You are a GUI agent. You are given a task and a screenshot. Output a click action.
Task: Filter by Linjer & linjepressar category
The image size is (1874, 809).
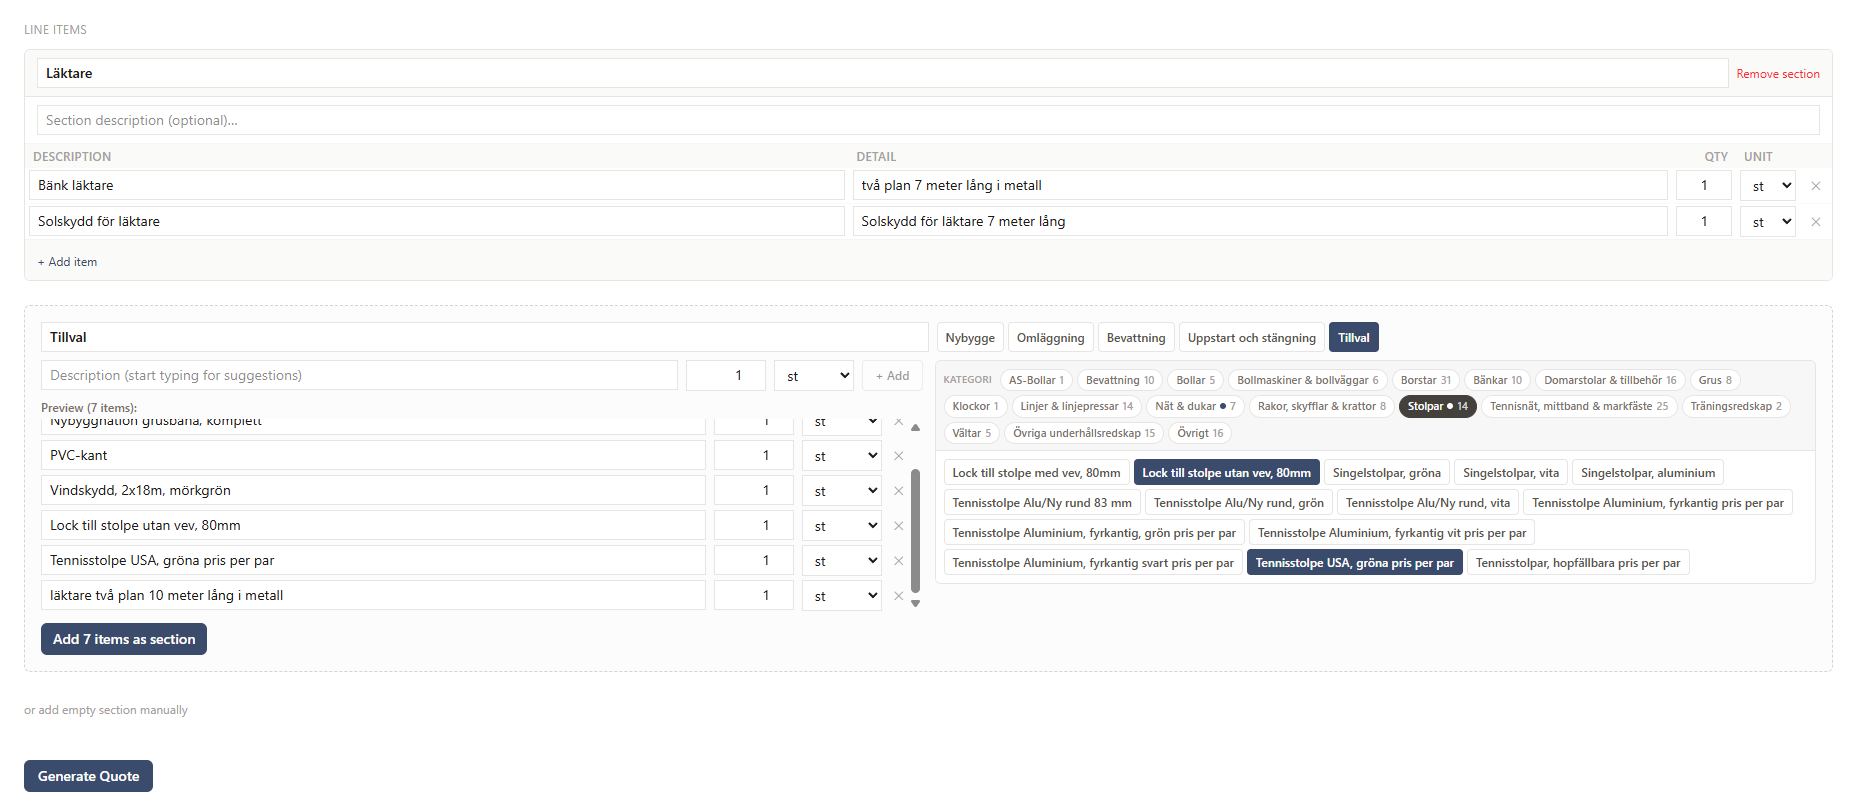(x=1077, y=406)
